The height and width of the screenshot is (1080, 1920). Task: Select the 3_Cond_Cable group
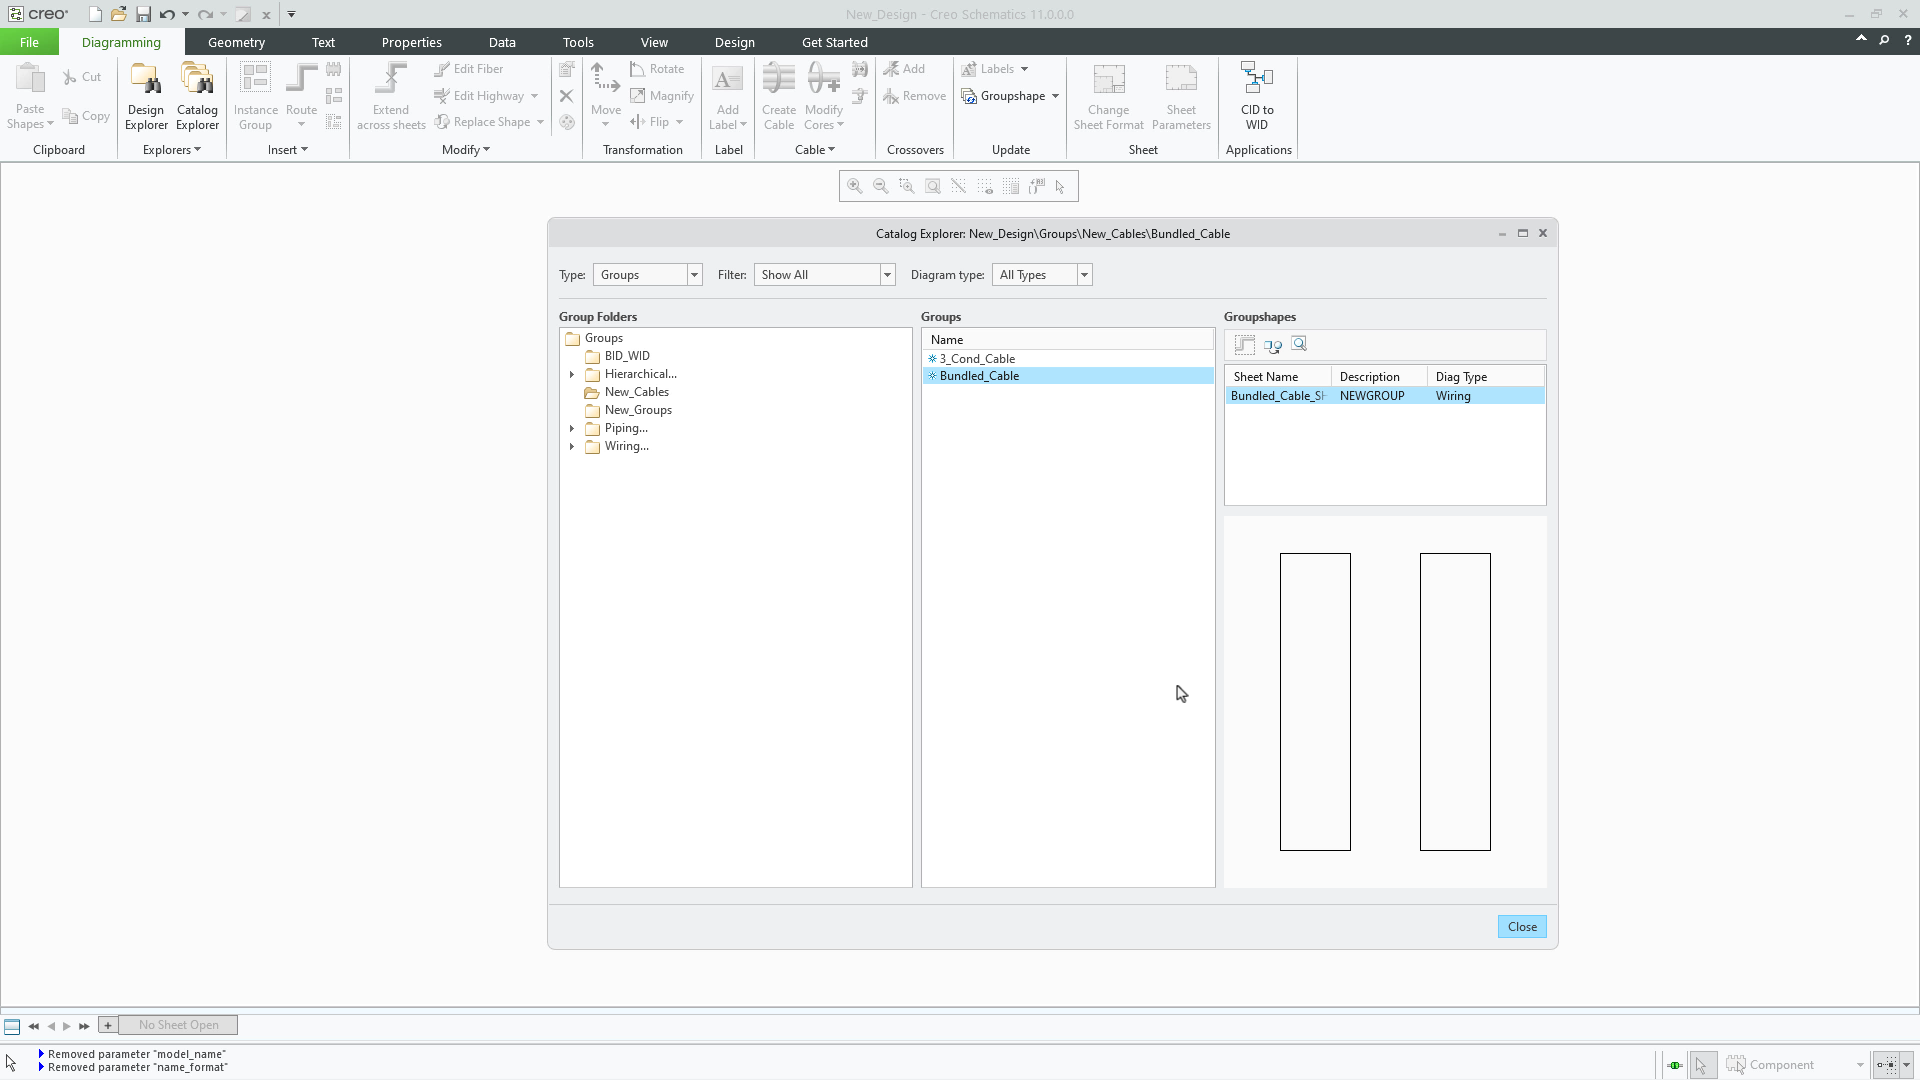(x=977, y=359)
